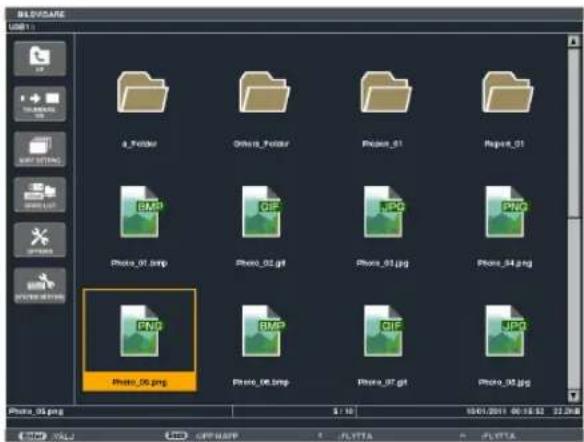Select the Photo_01.bmp image file
This screenshot has height=442, width=584.
[142, 212]
